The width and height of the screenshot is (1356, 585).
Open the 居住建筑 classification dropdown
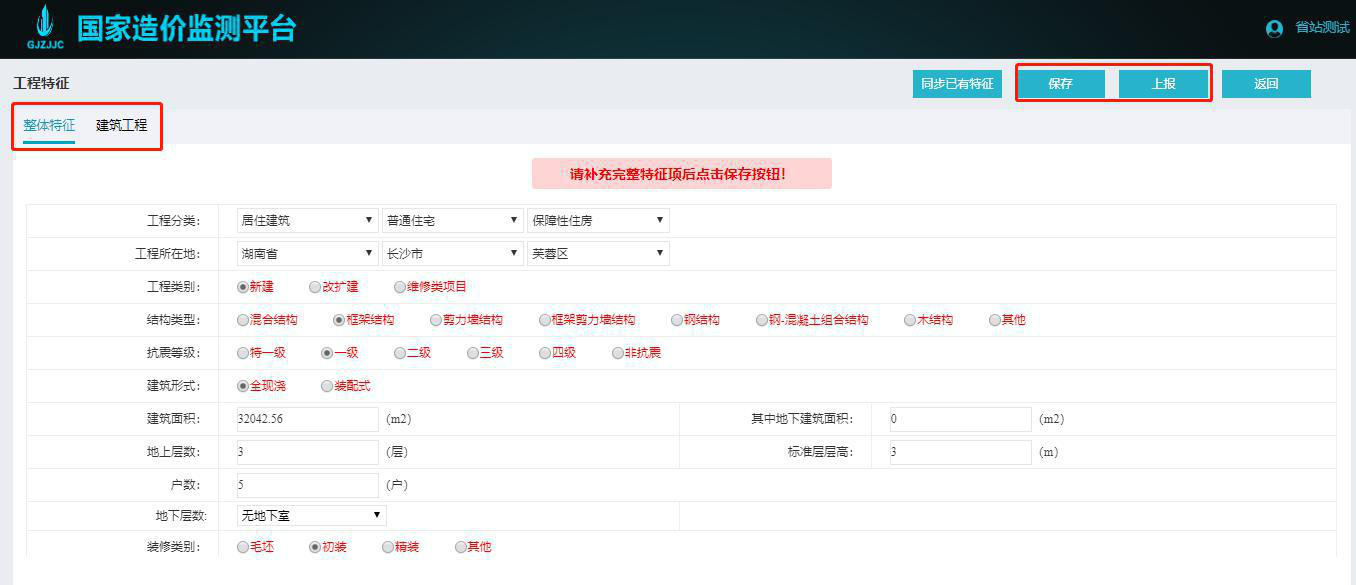(307, 219)
